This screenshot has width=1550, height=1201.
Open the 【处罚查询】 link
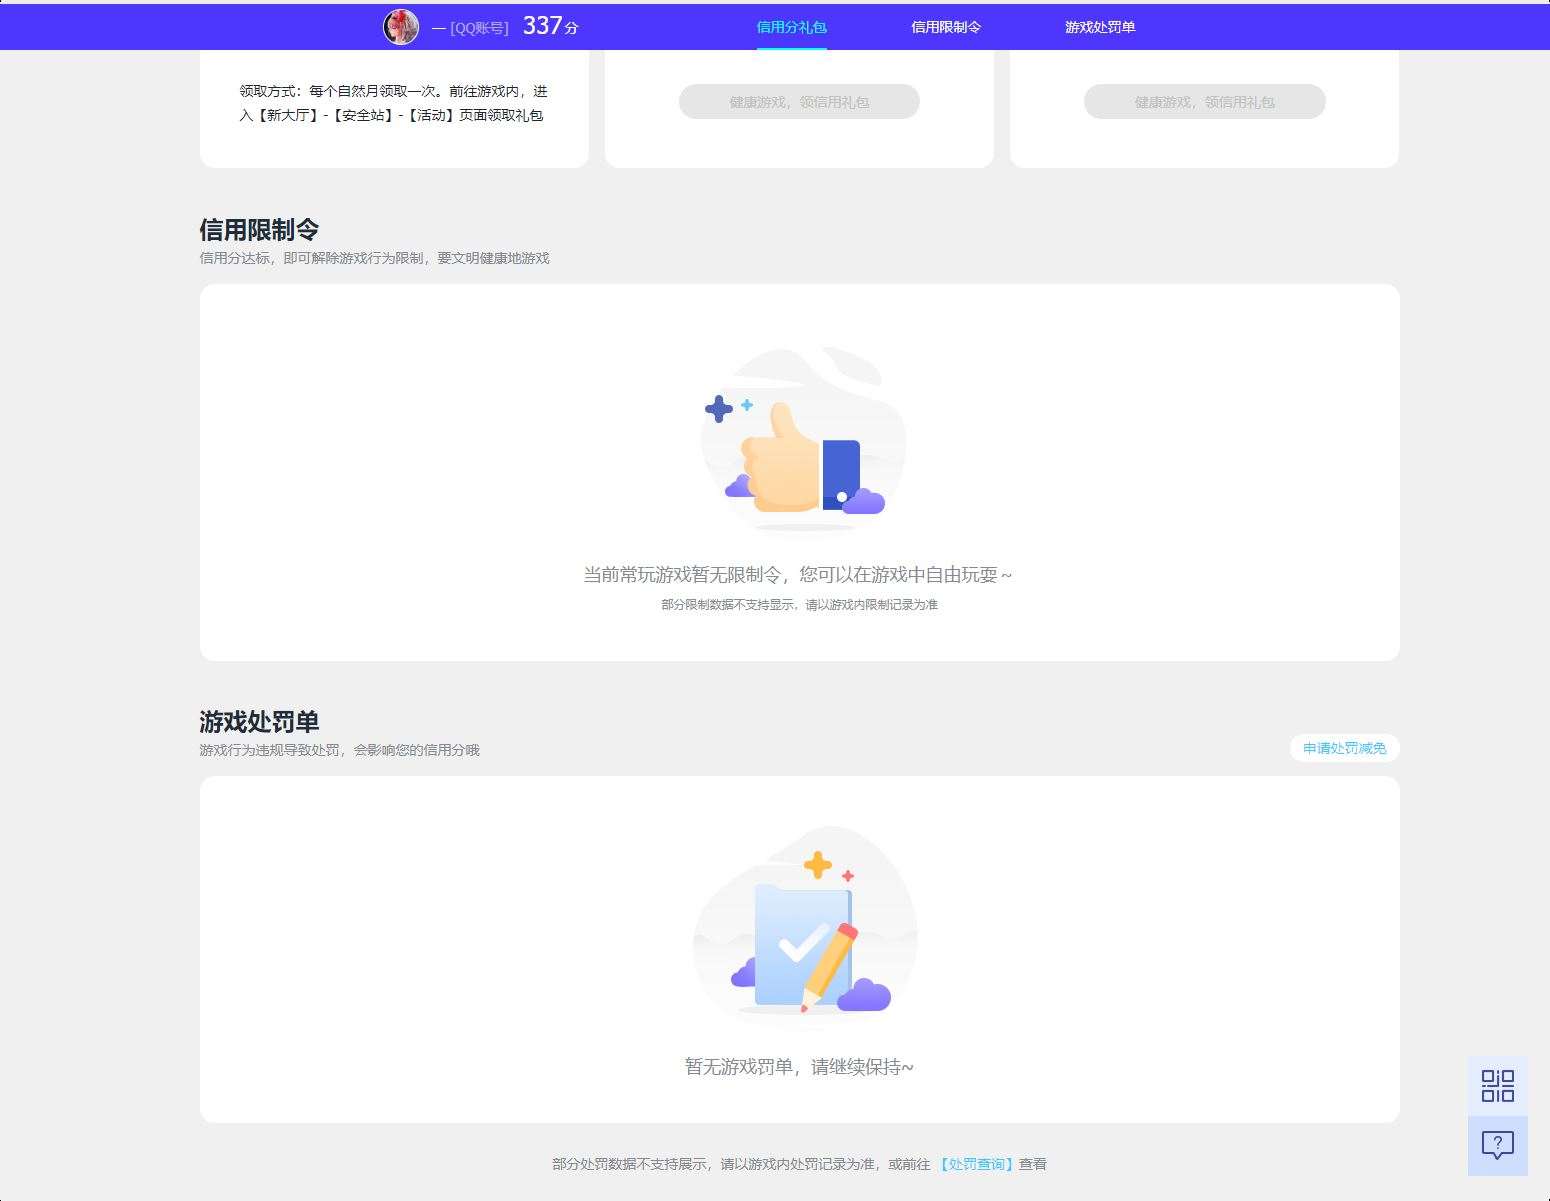pyautogui.click(x=977, y=1164)
